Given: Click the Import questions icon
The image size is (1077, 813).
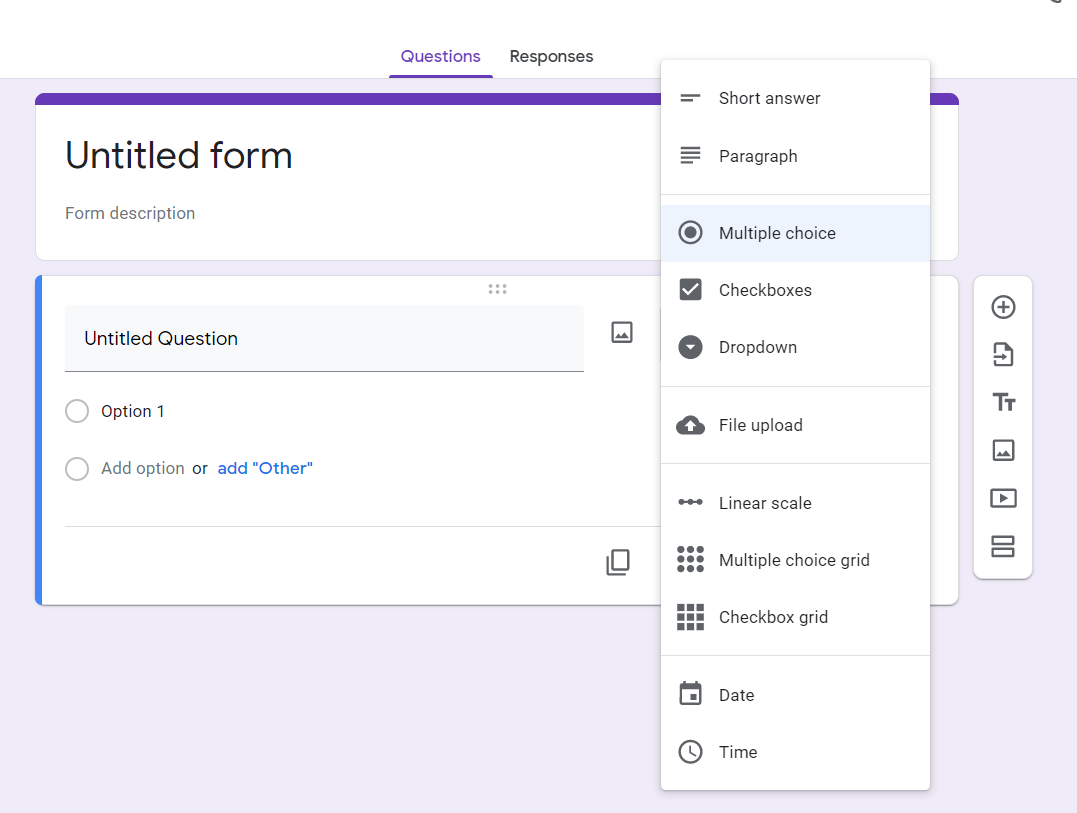Looking at the screenshot, I should click(1003, 354).
